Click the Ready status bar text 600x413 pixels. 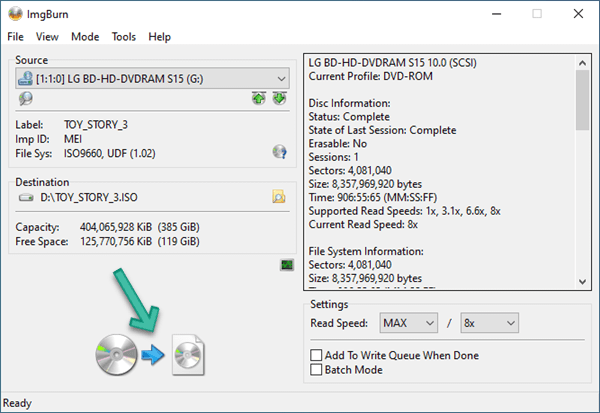tap(17, 403)
